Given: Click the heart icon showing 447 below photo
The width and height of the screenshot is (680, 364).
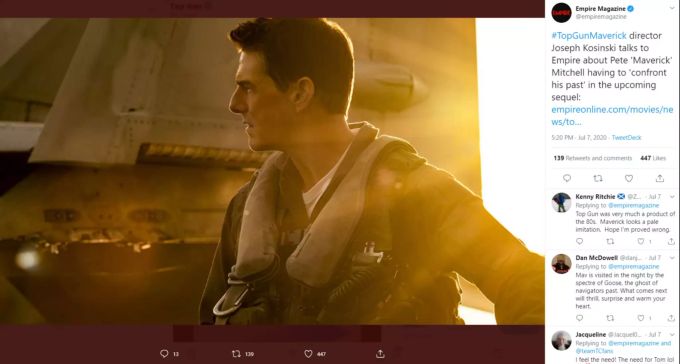Looking at the screenshot, I should tap(308, 354).
